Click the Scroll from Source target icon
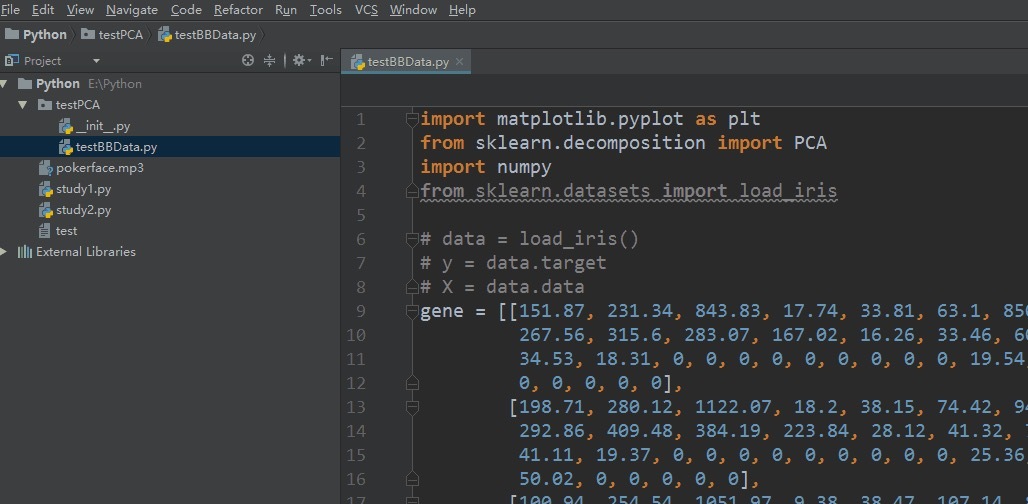 [x=248, y=61]
